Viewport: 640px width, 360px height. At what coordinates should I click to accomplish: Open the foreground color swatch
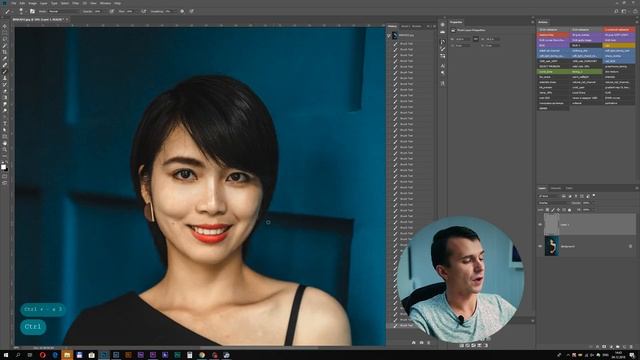tap(3, 166)
